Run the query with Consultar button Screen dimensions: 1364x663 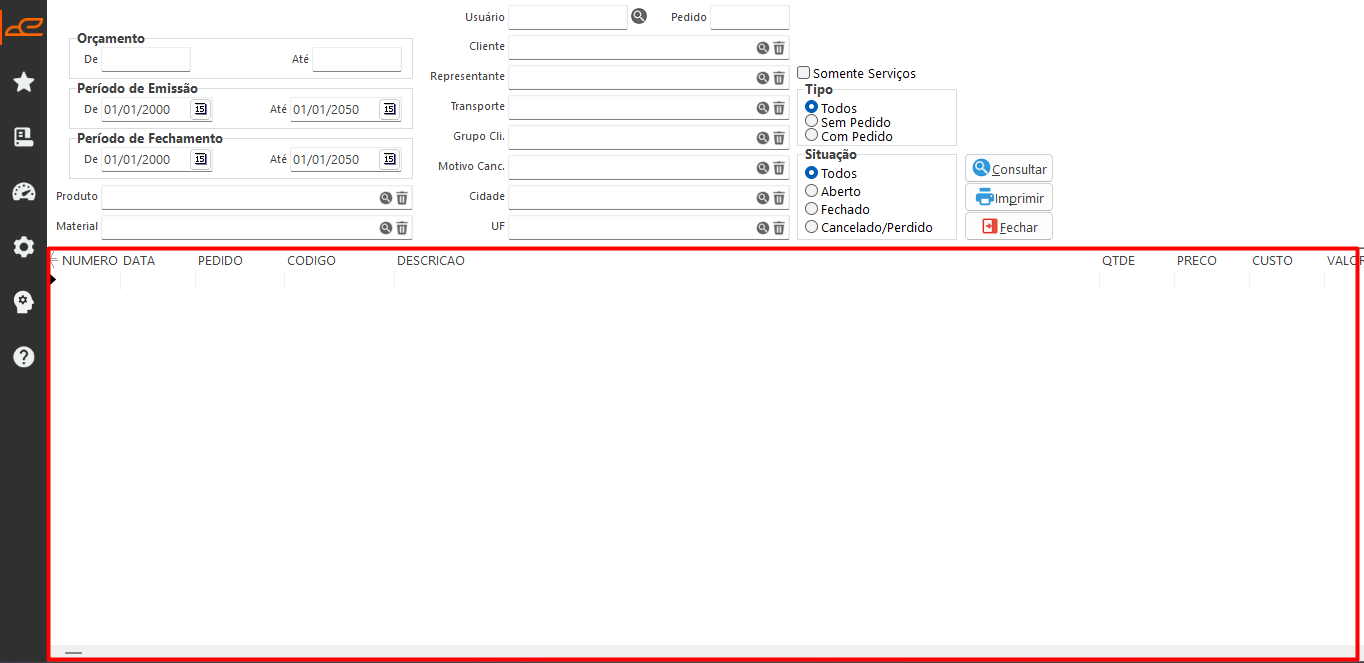[x=1009, y=168]
